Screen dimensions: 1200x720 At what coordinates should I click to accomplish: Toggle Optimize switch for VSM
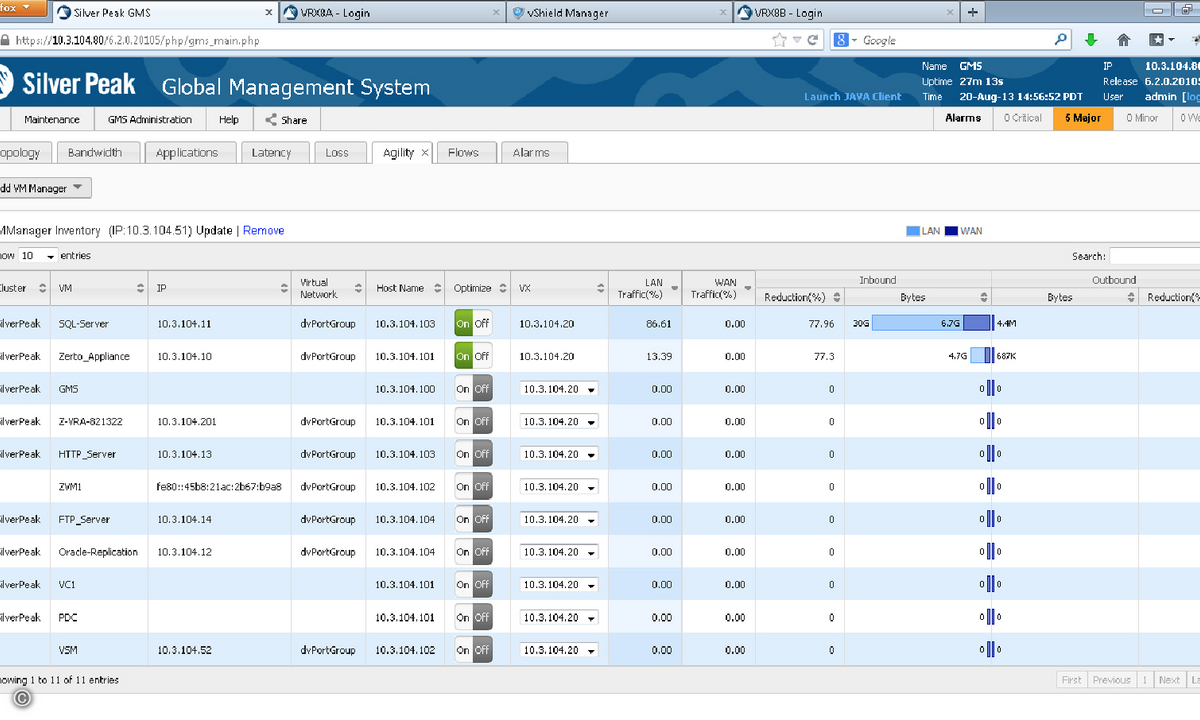click(473, 650)
